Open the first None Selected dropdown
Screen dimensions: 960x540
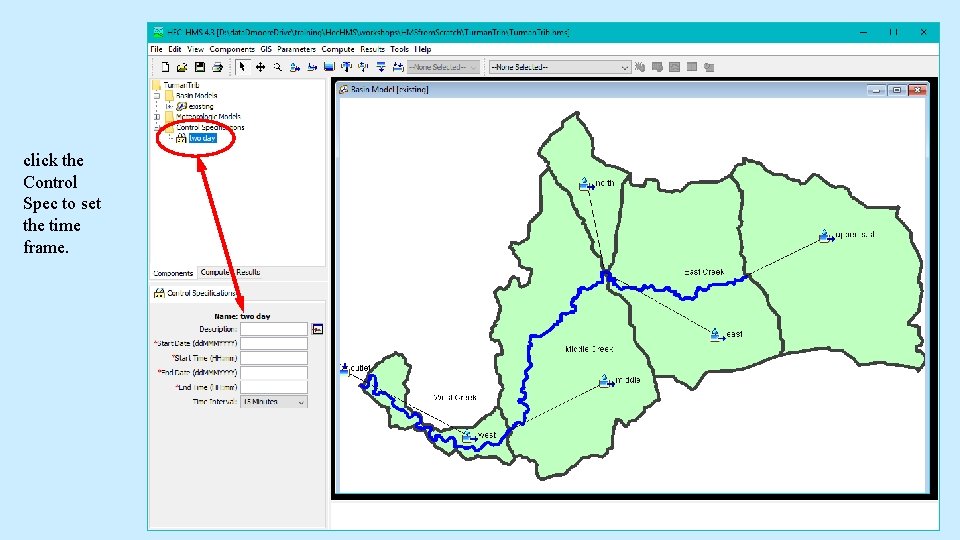point(443,67)
